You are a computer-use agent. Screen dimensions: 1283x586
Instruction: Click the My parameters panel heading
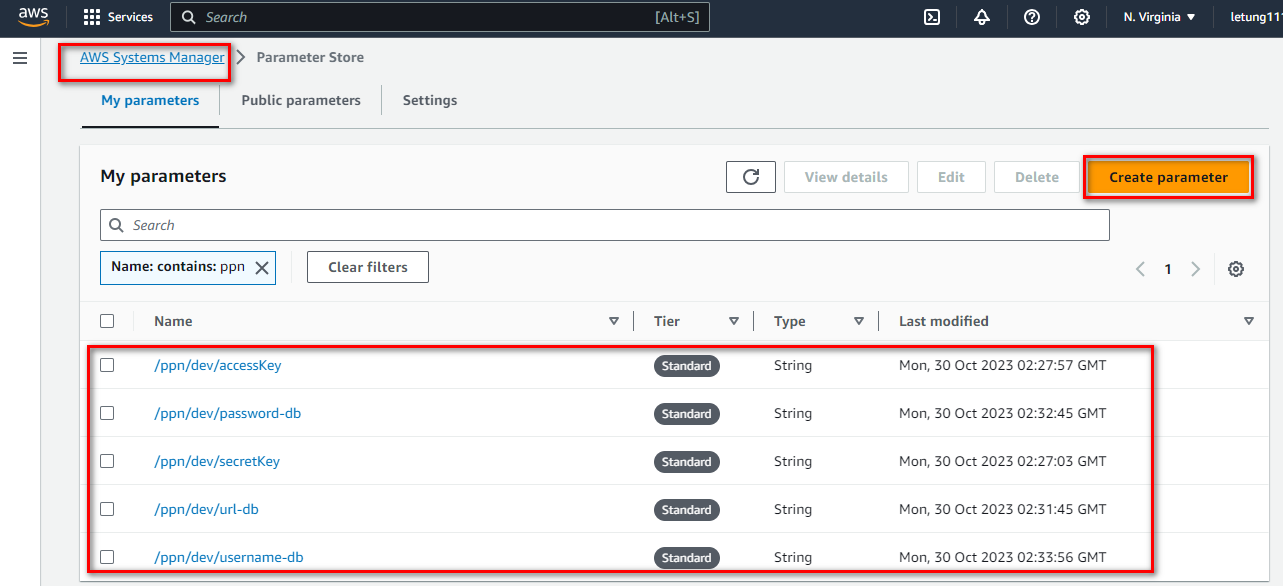[x=163, y=176]
